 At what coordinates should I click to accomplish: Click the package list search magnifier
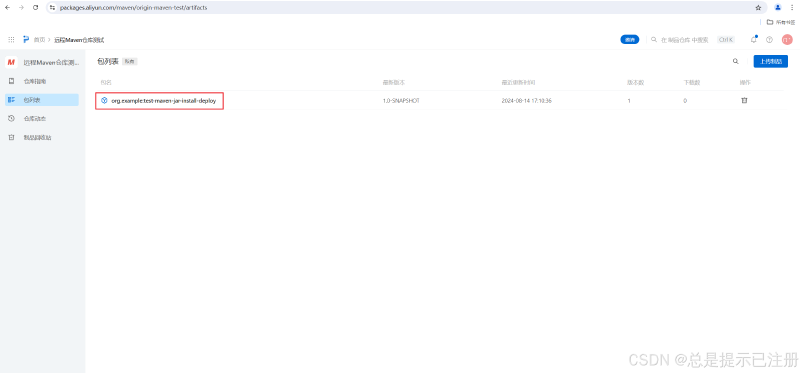pyautogui.click(x=736, y=61)
